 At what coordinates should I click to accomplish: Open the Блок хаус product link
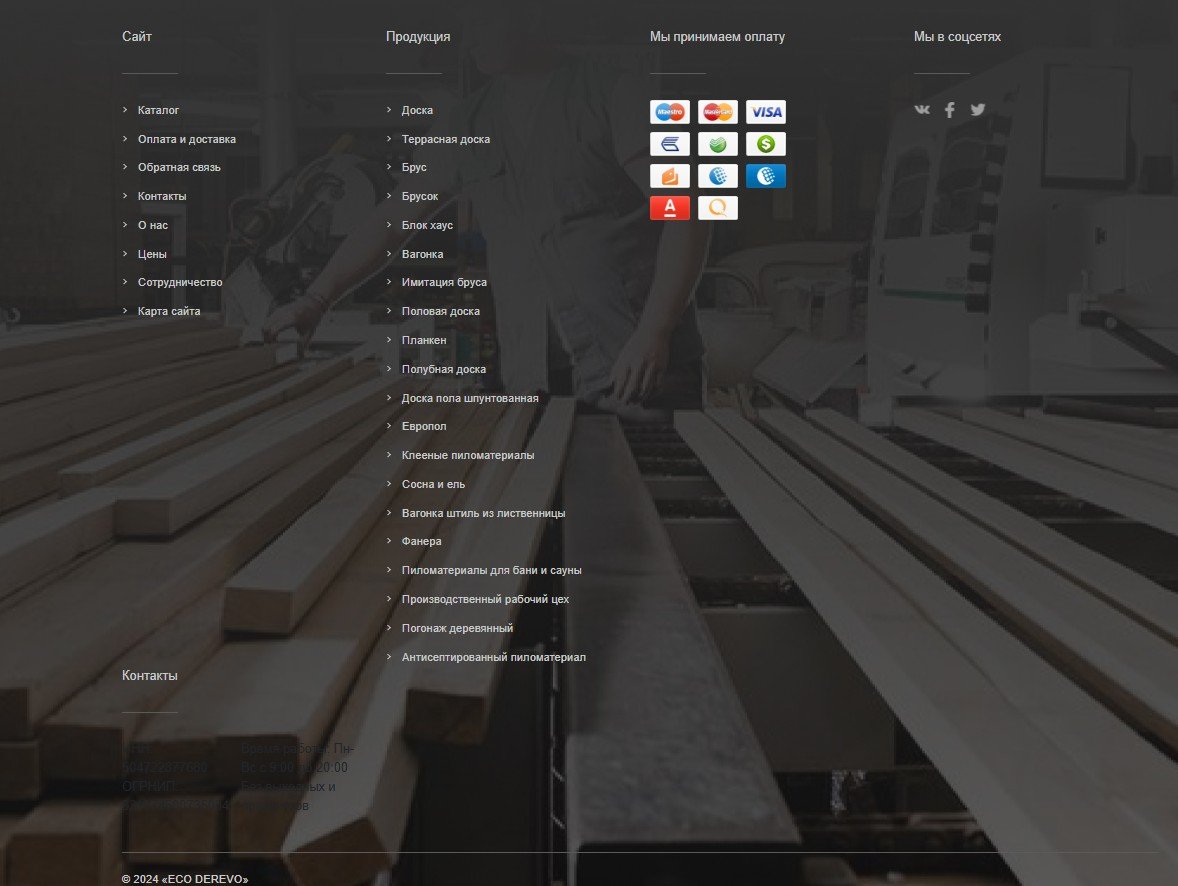pyautogui.click(x=427, y=225)
